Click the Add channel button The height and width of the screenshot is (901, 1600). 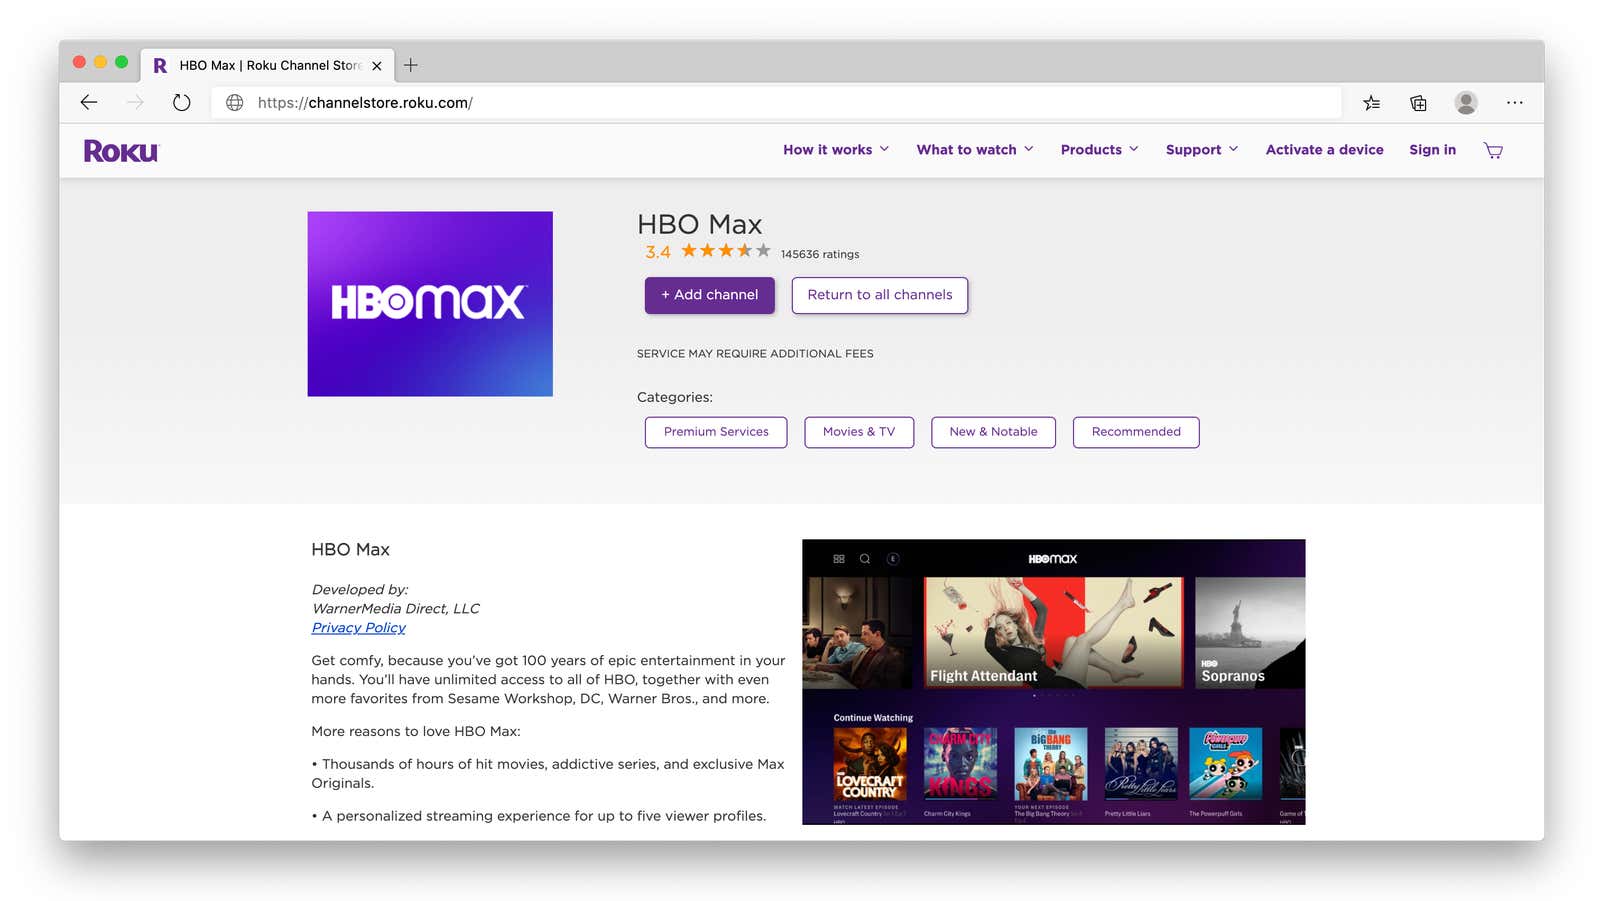click(x=710, y=295)
